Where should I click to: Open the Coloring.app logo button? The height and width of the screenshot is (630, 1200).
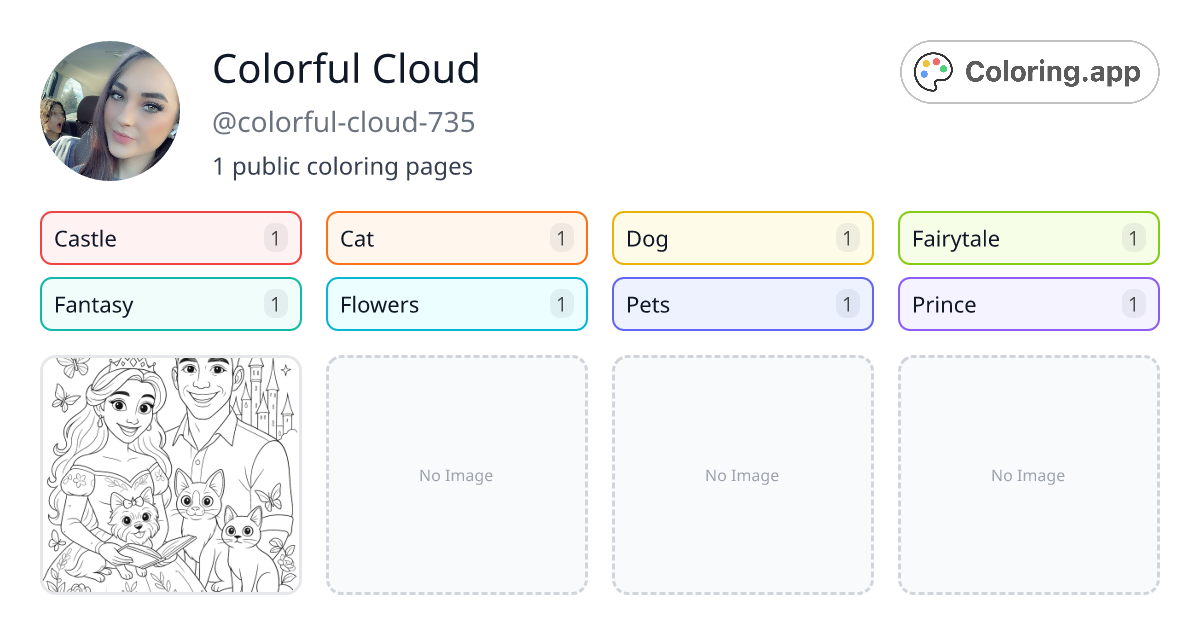pyautogui.click(x=1029, y=72)
